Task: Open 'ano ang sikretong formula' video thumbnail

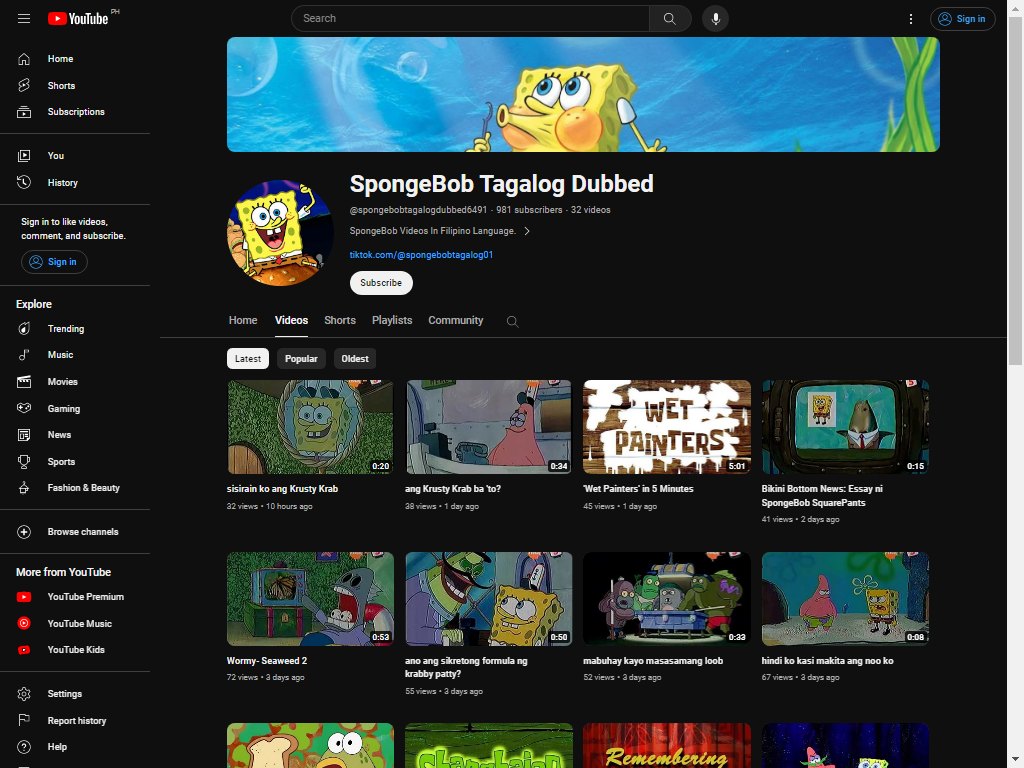Action: 488,599
